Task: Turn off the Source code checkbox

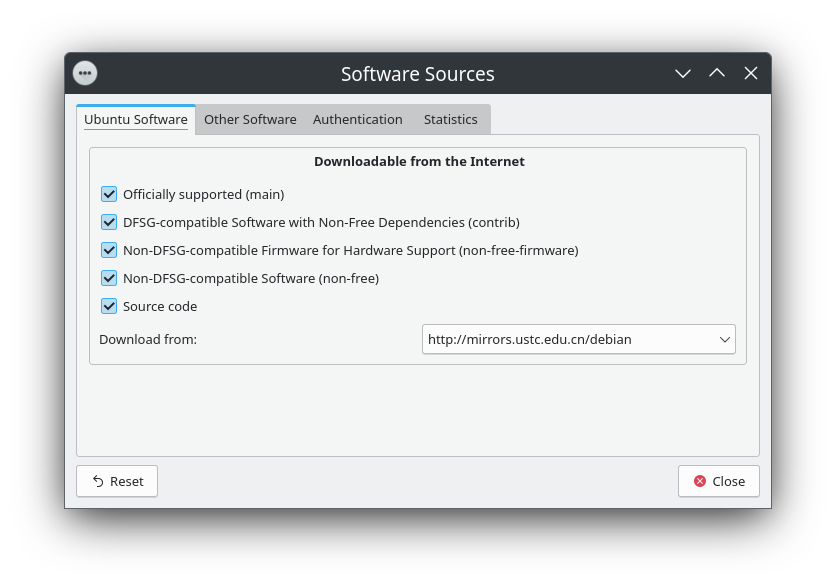Action: click(x=109, y=306)
